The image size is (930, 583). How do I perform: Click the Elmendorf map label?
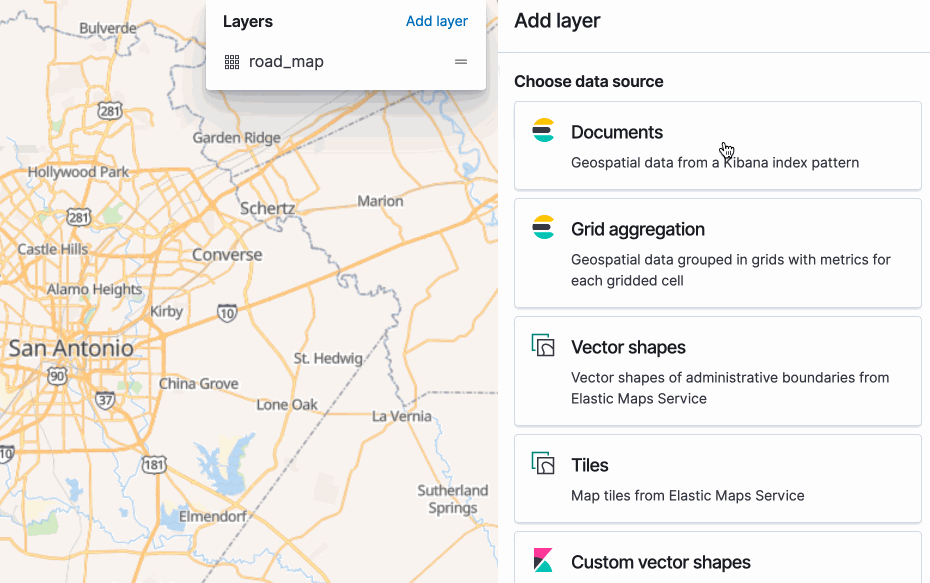pyautogui.click(x=213, y=517)
